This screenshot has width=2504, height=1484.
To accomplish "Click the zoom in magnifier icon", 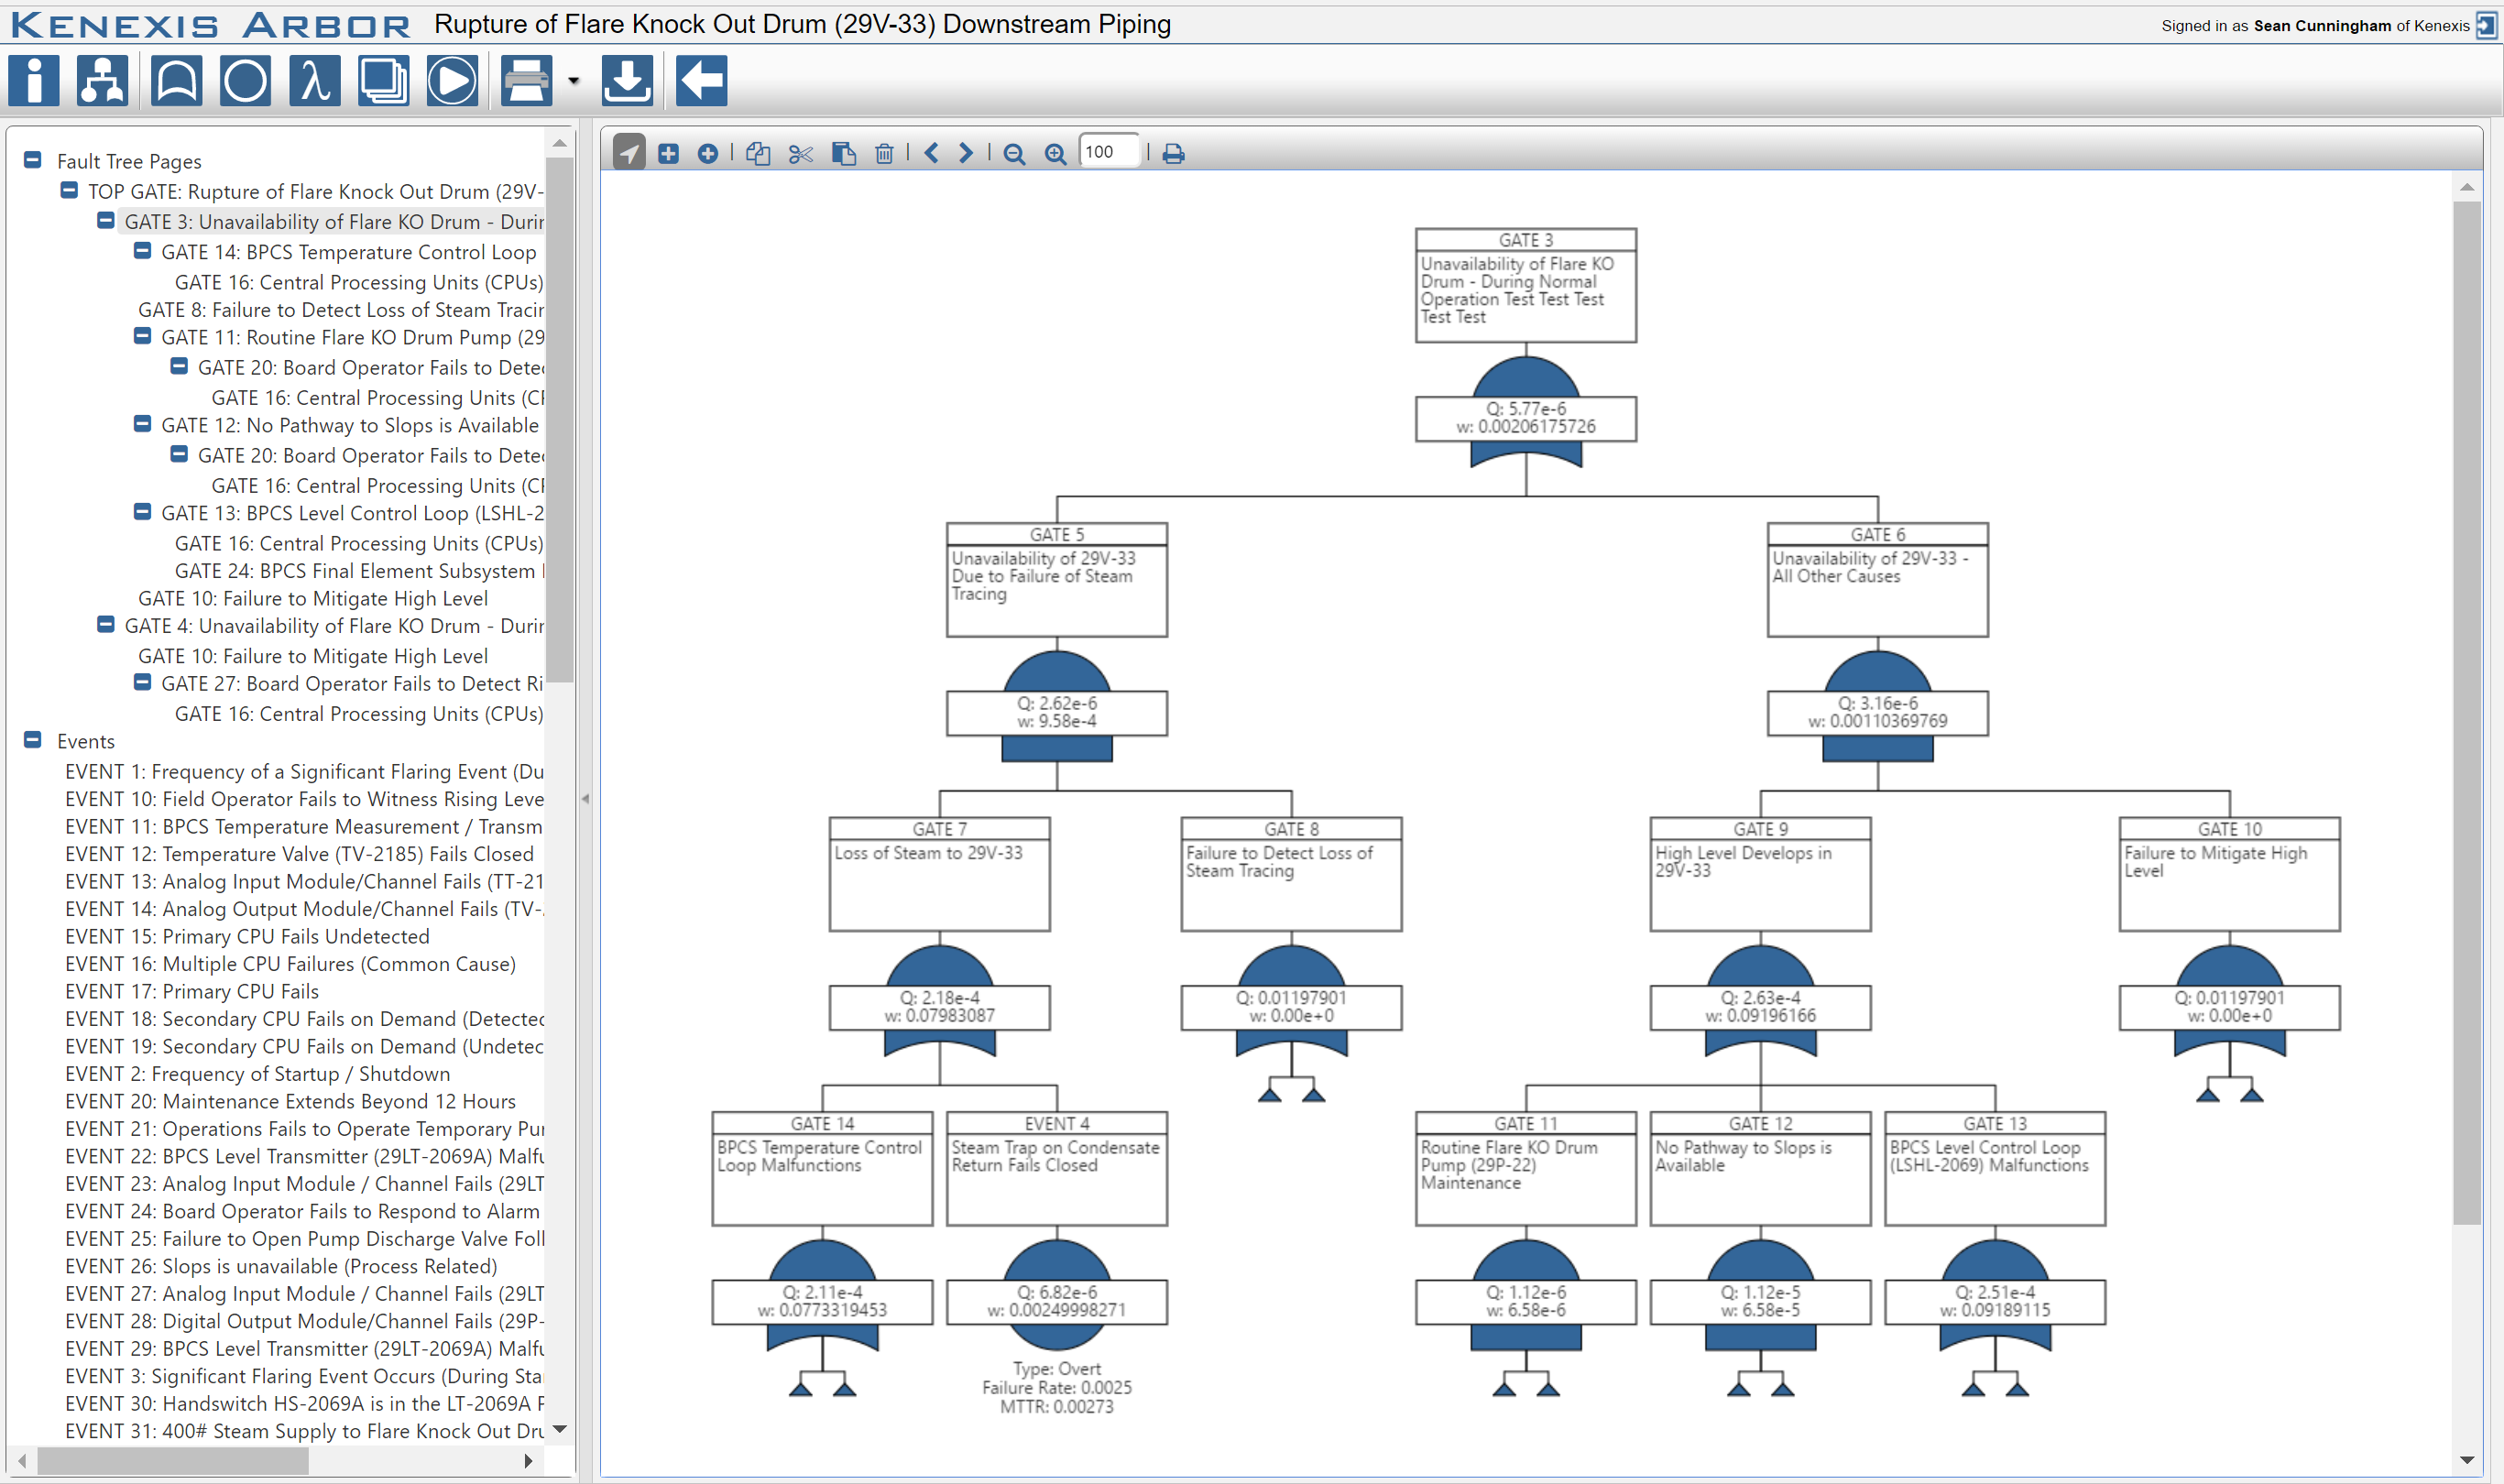I will click(1056, 158).
